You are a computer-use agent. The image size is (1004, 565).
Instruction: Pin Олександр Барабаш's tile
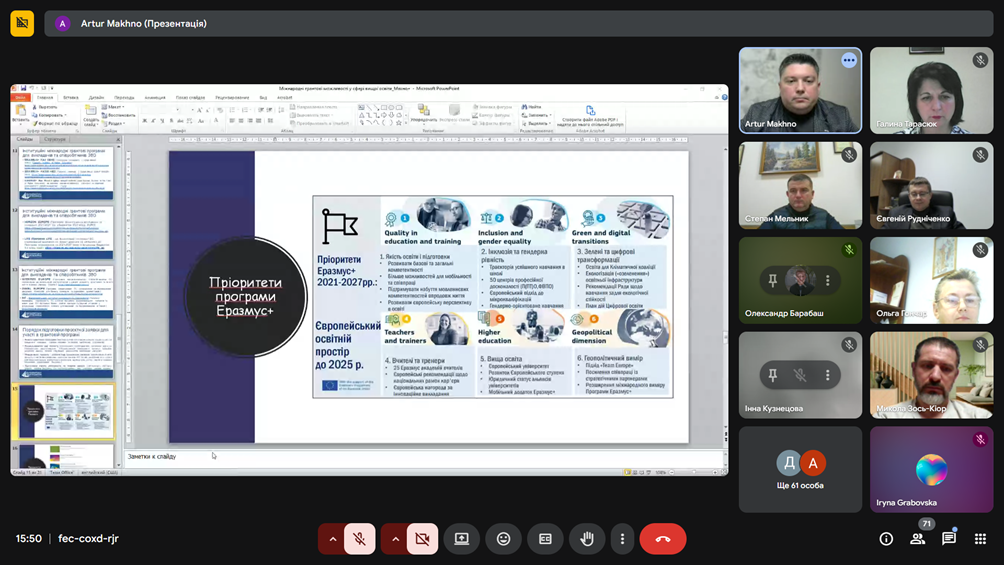(x=772, y=281)
